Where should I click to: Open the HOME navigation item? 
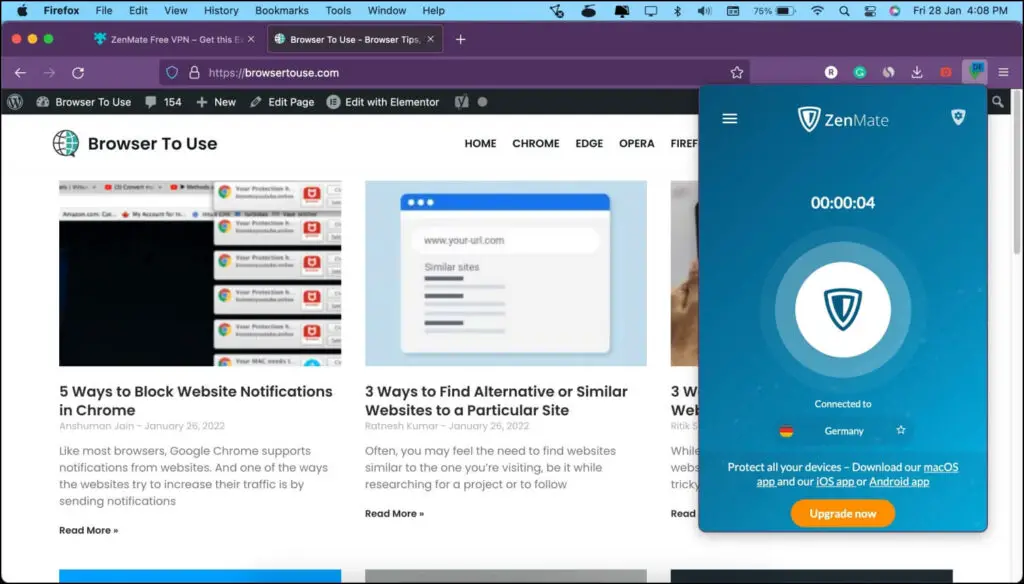480,144
